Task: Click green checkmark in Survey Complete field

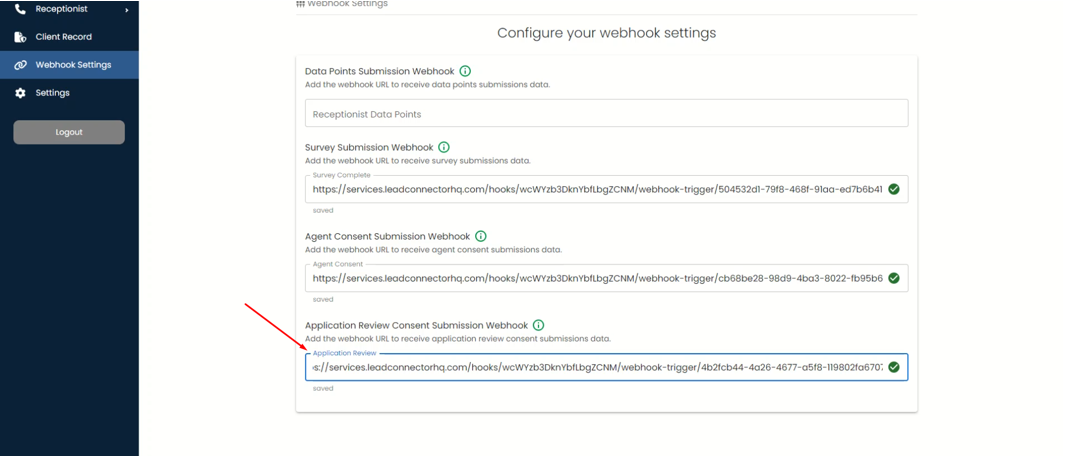Action: point(893,189)
